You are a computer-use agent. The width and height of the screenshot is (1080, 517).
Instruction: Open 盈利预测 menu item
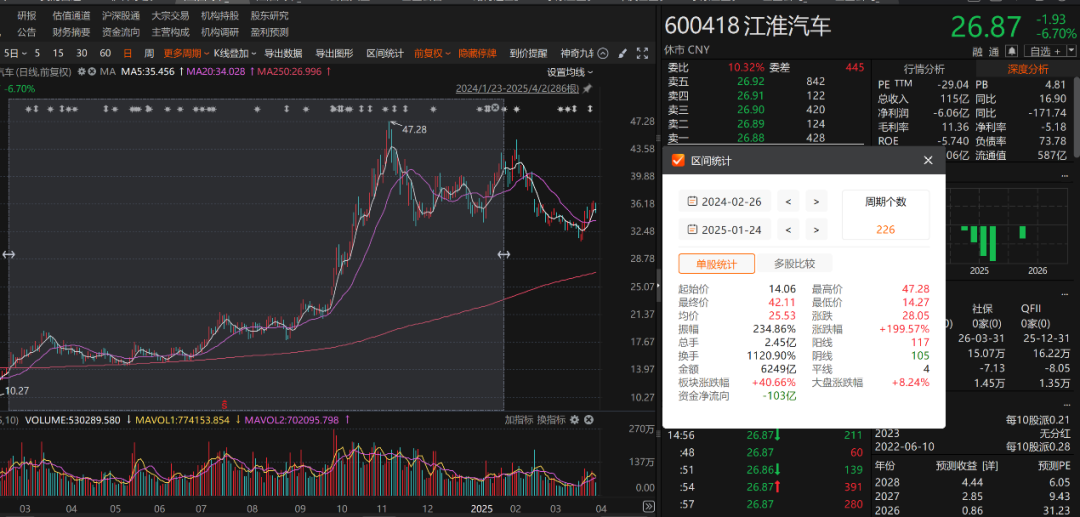269,32
